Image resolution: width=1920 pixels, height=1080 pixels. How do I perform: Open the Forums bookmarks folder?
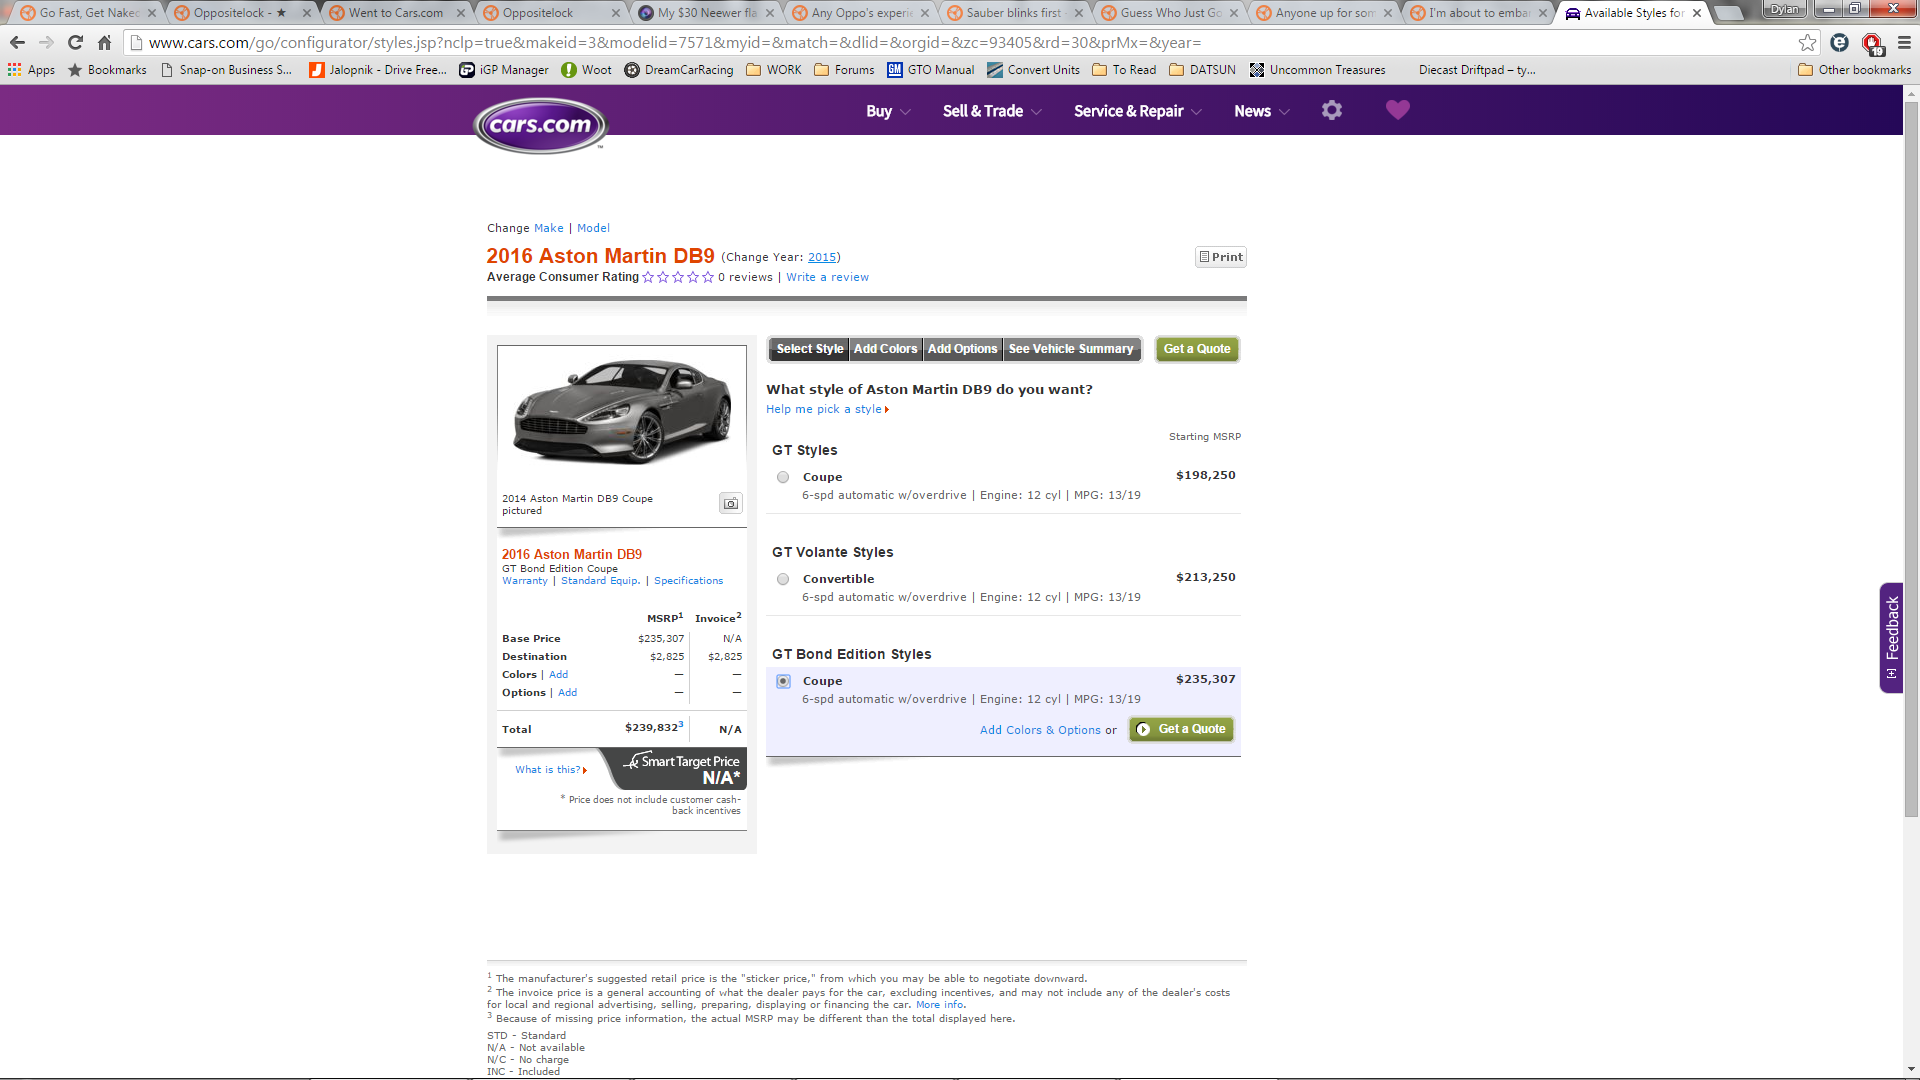click(x=844, y=70)
